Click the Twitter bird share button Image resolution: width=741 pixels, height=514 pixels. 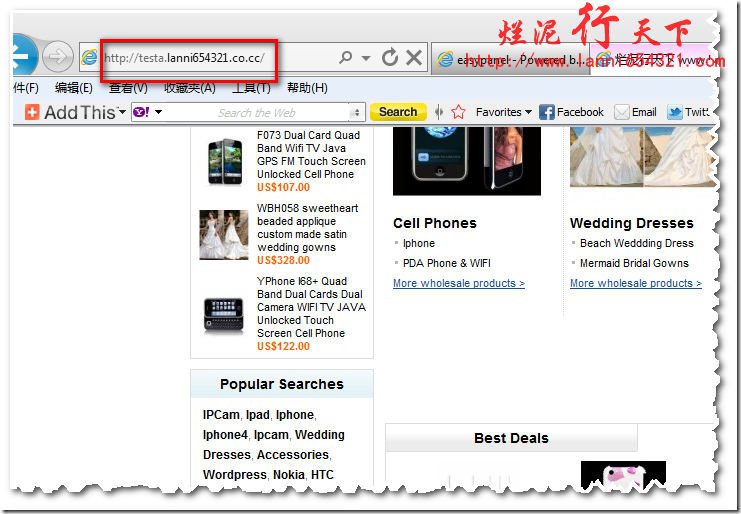[x=688, y=112]
